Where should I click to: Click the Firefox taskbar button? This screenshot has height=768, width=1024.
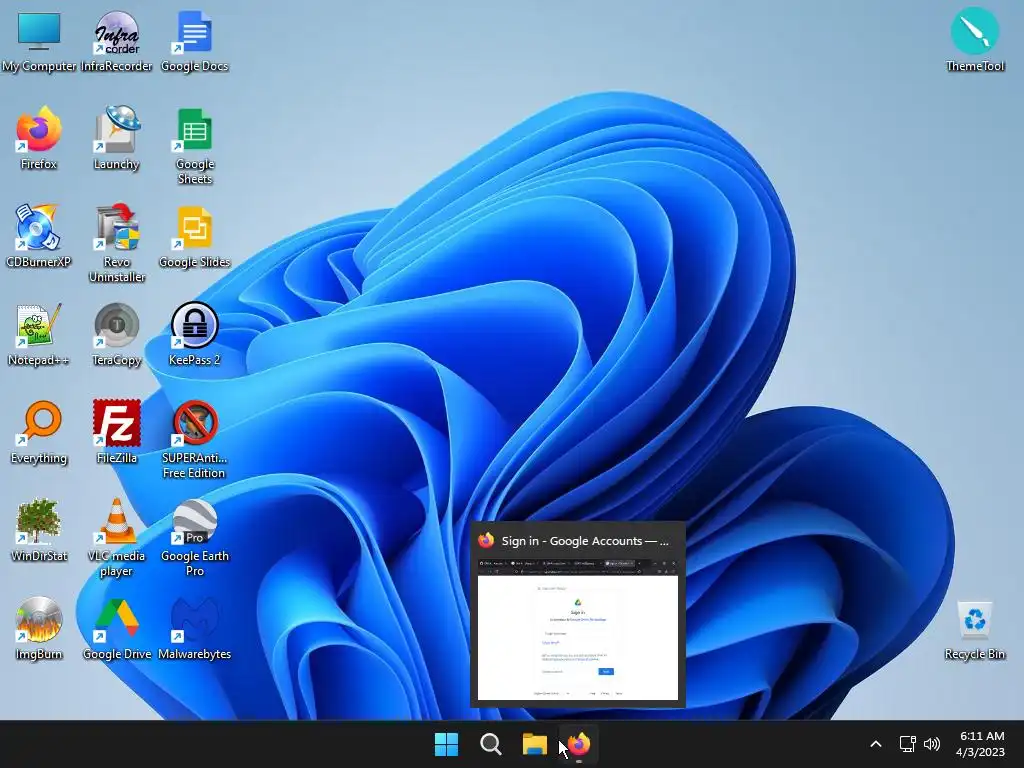(x=579, y=744)
